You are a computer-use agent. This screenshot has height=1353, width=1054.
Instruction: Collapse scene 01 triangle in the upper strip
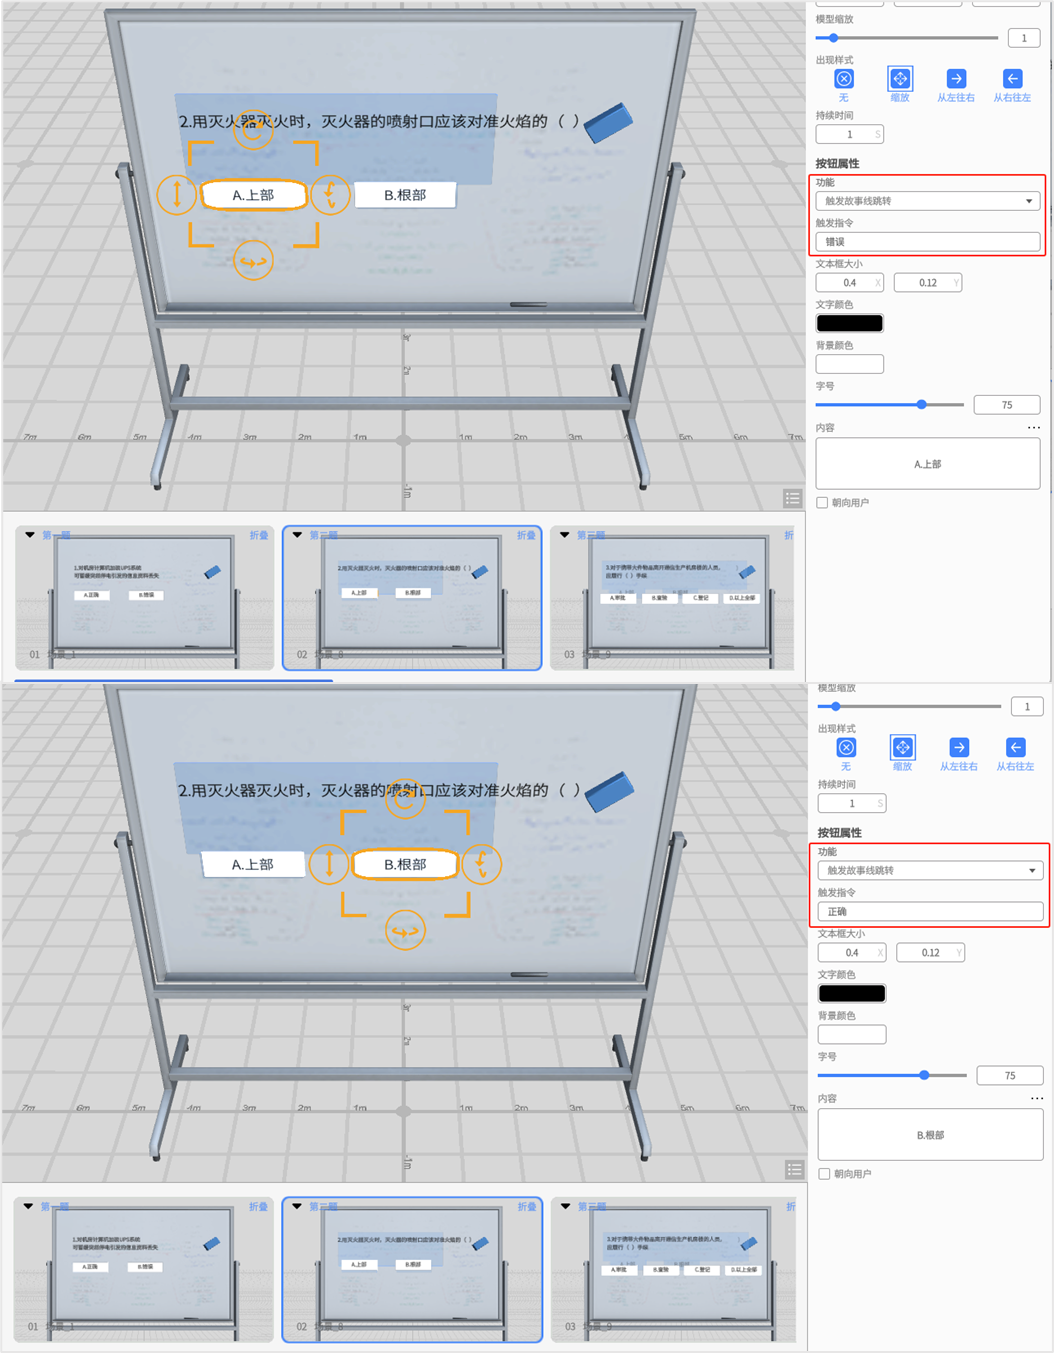coord(30,535)
